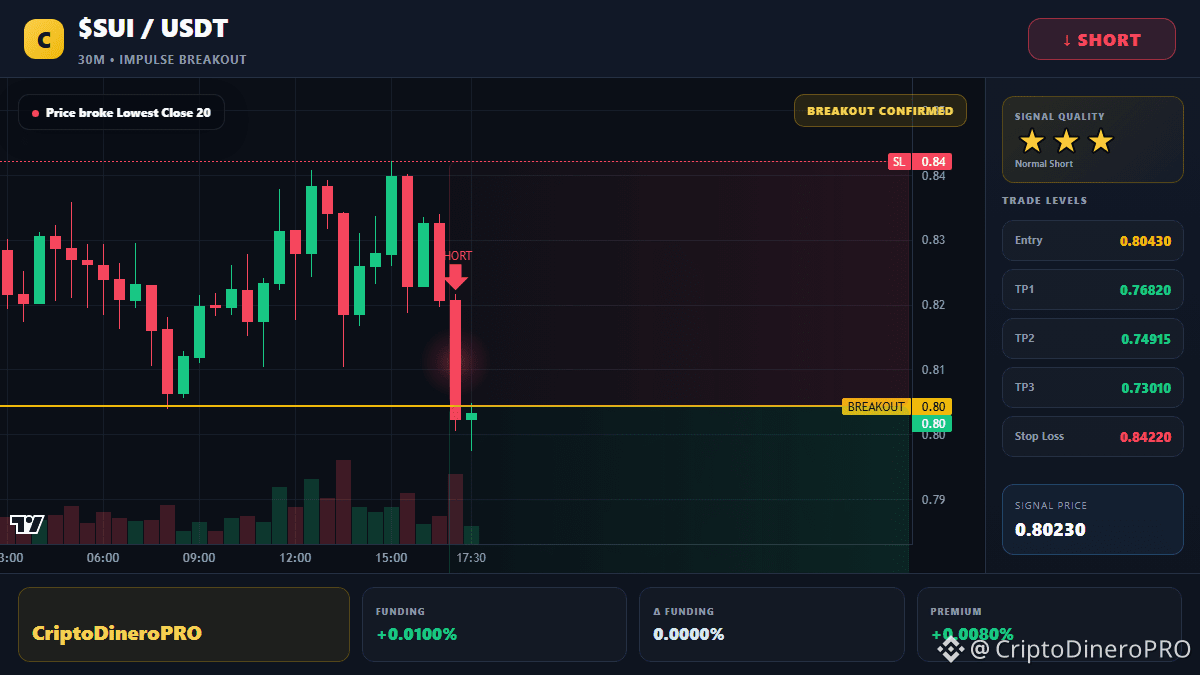Click the Funding +0.0100% card
Image resolution: width=1200 pixels, height=675 pixels.
click(494, 624)
